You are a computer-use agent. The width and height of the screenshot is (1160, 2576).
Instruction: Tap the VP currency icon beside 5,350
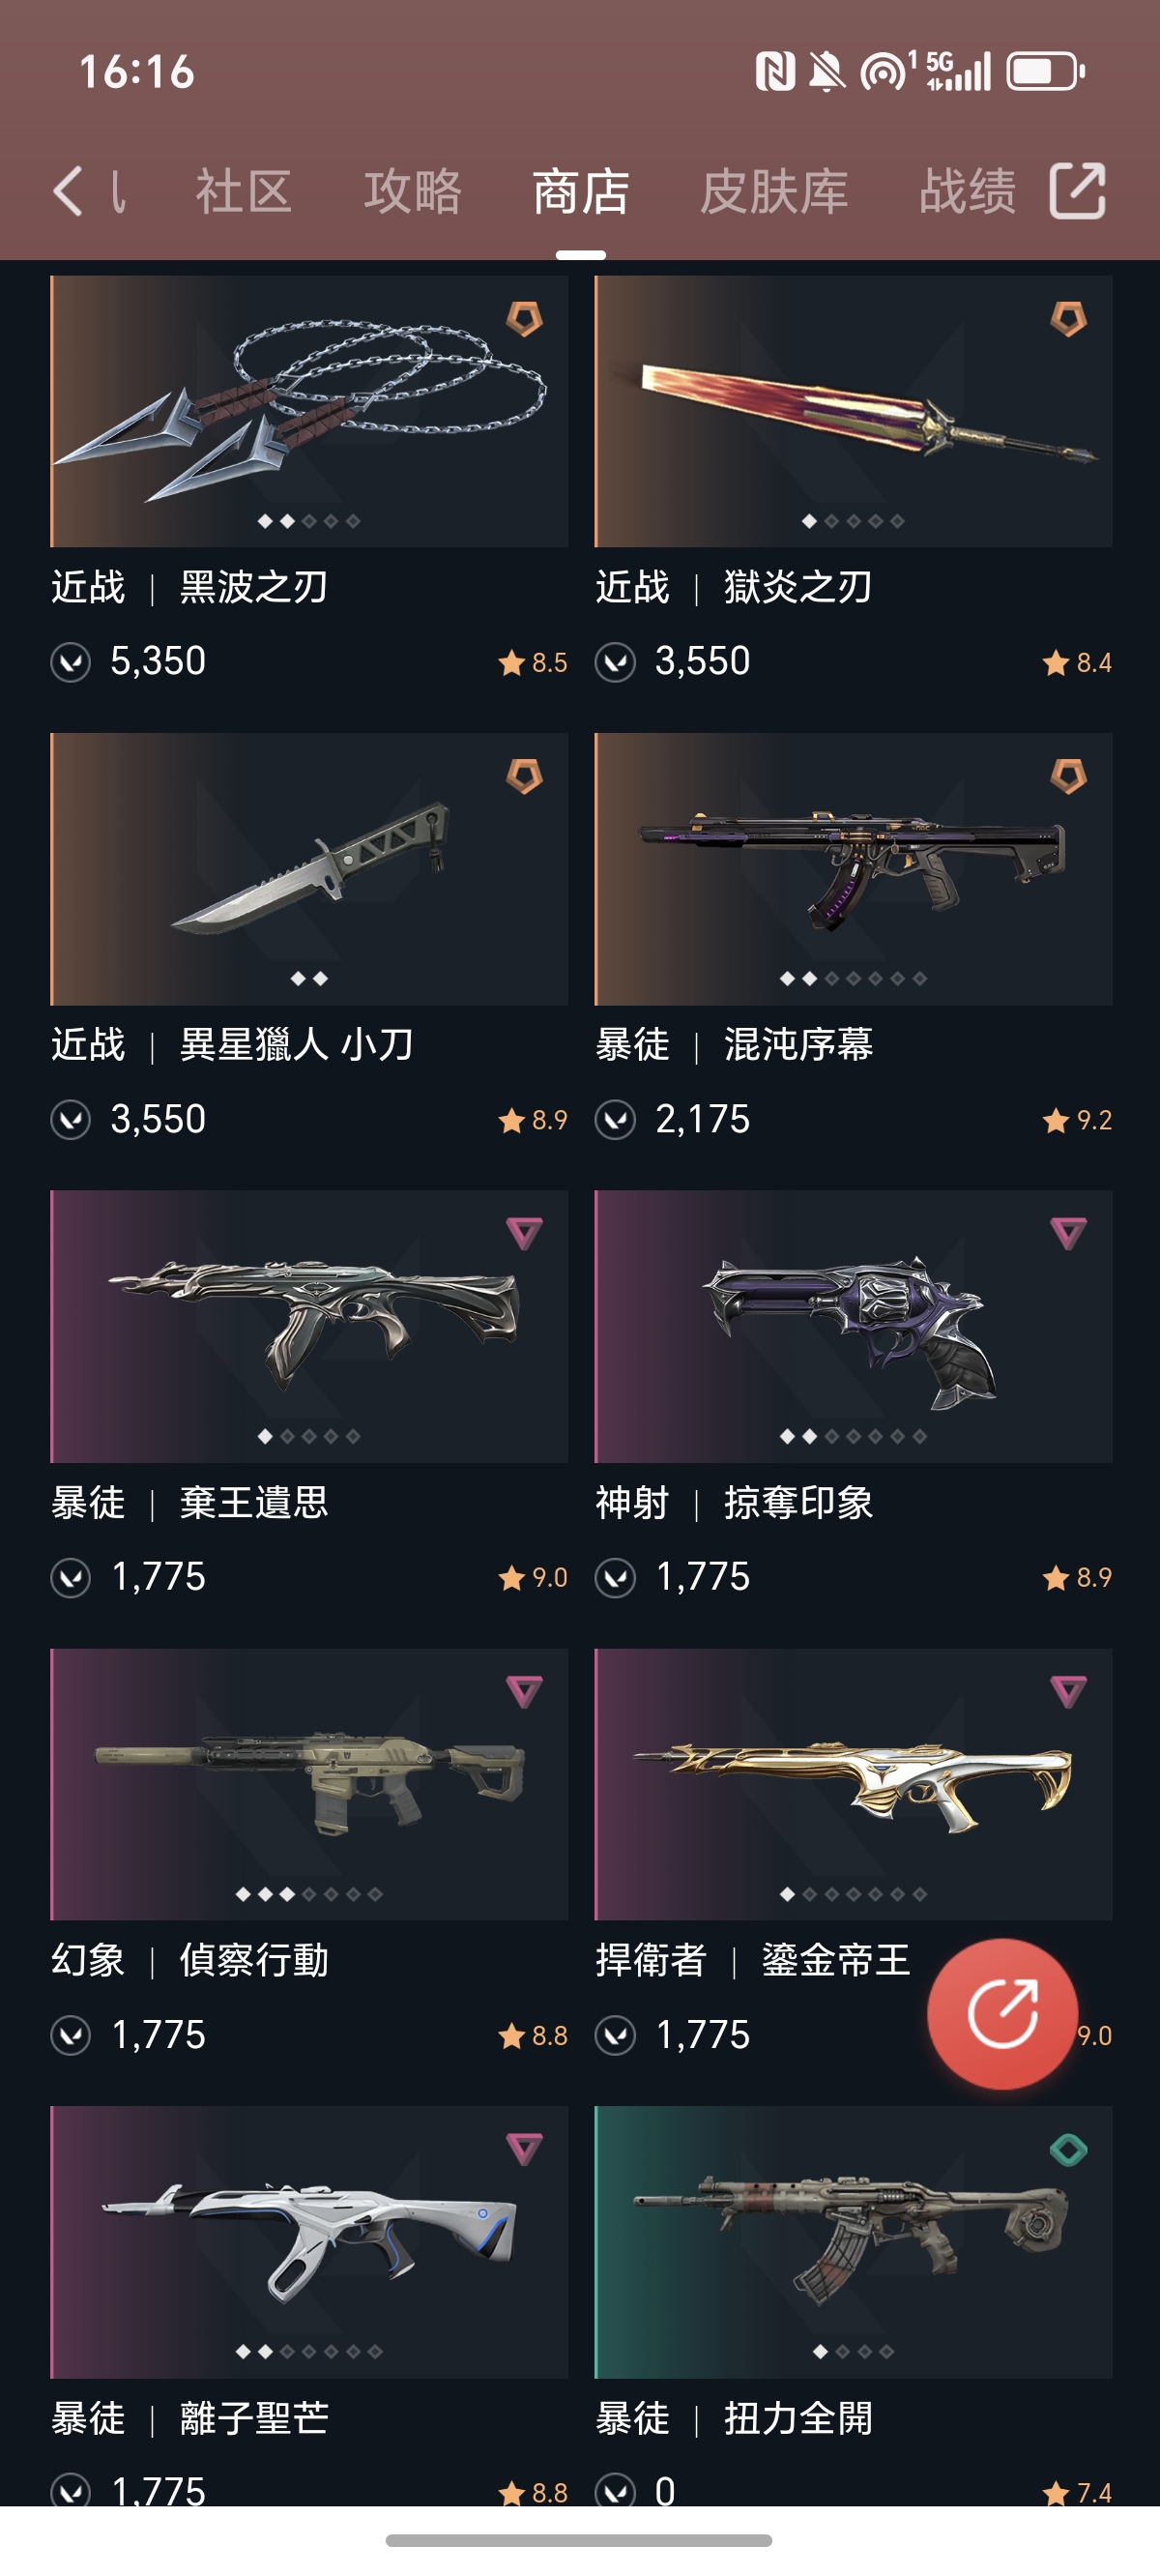click(x=71, y=662)
